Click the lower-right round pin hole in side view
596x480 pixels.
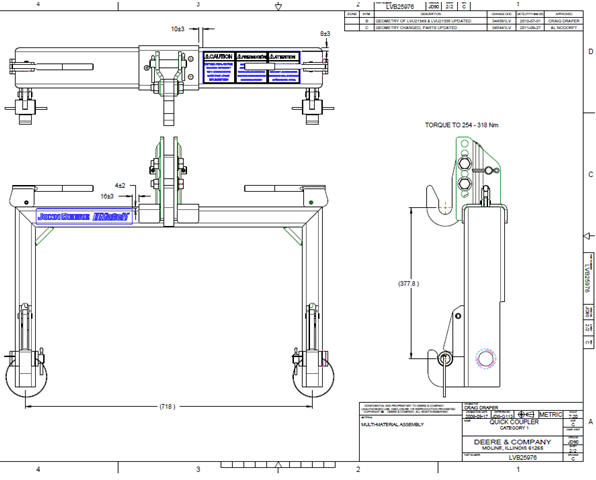[x=485, y=358]
